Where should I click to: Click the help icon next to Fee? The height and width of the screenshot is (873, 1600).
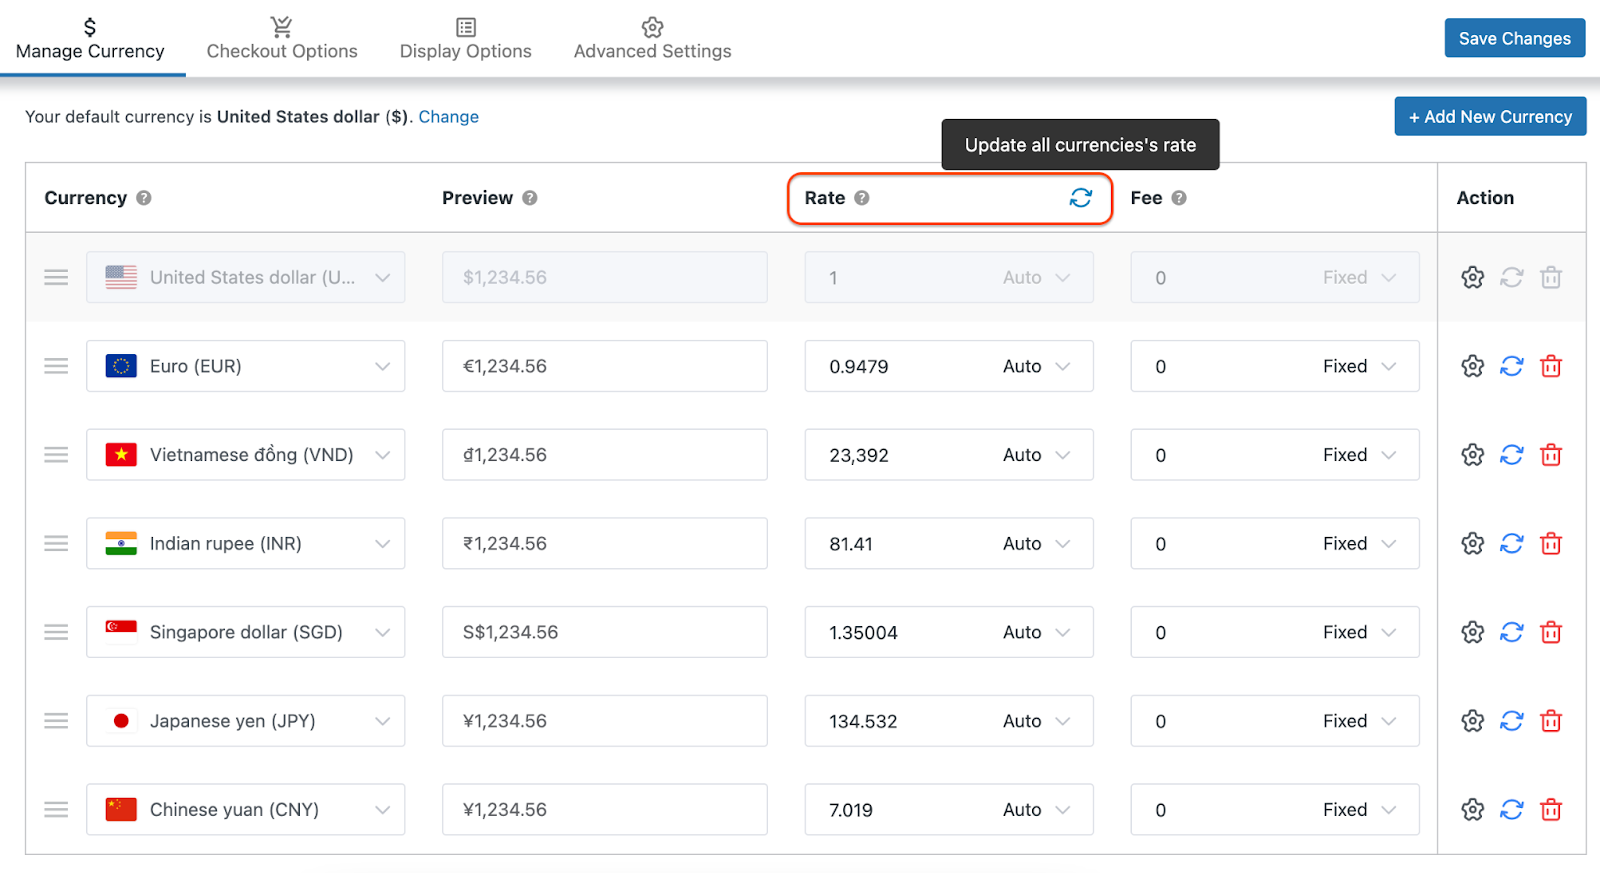(x=1179, y=198)
